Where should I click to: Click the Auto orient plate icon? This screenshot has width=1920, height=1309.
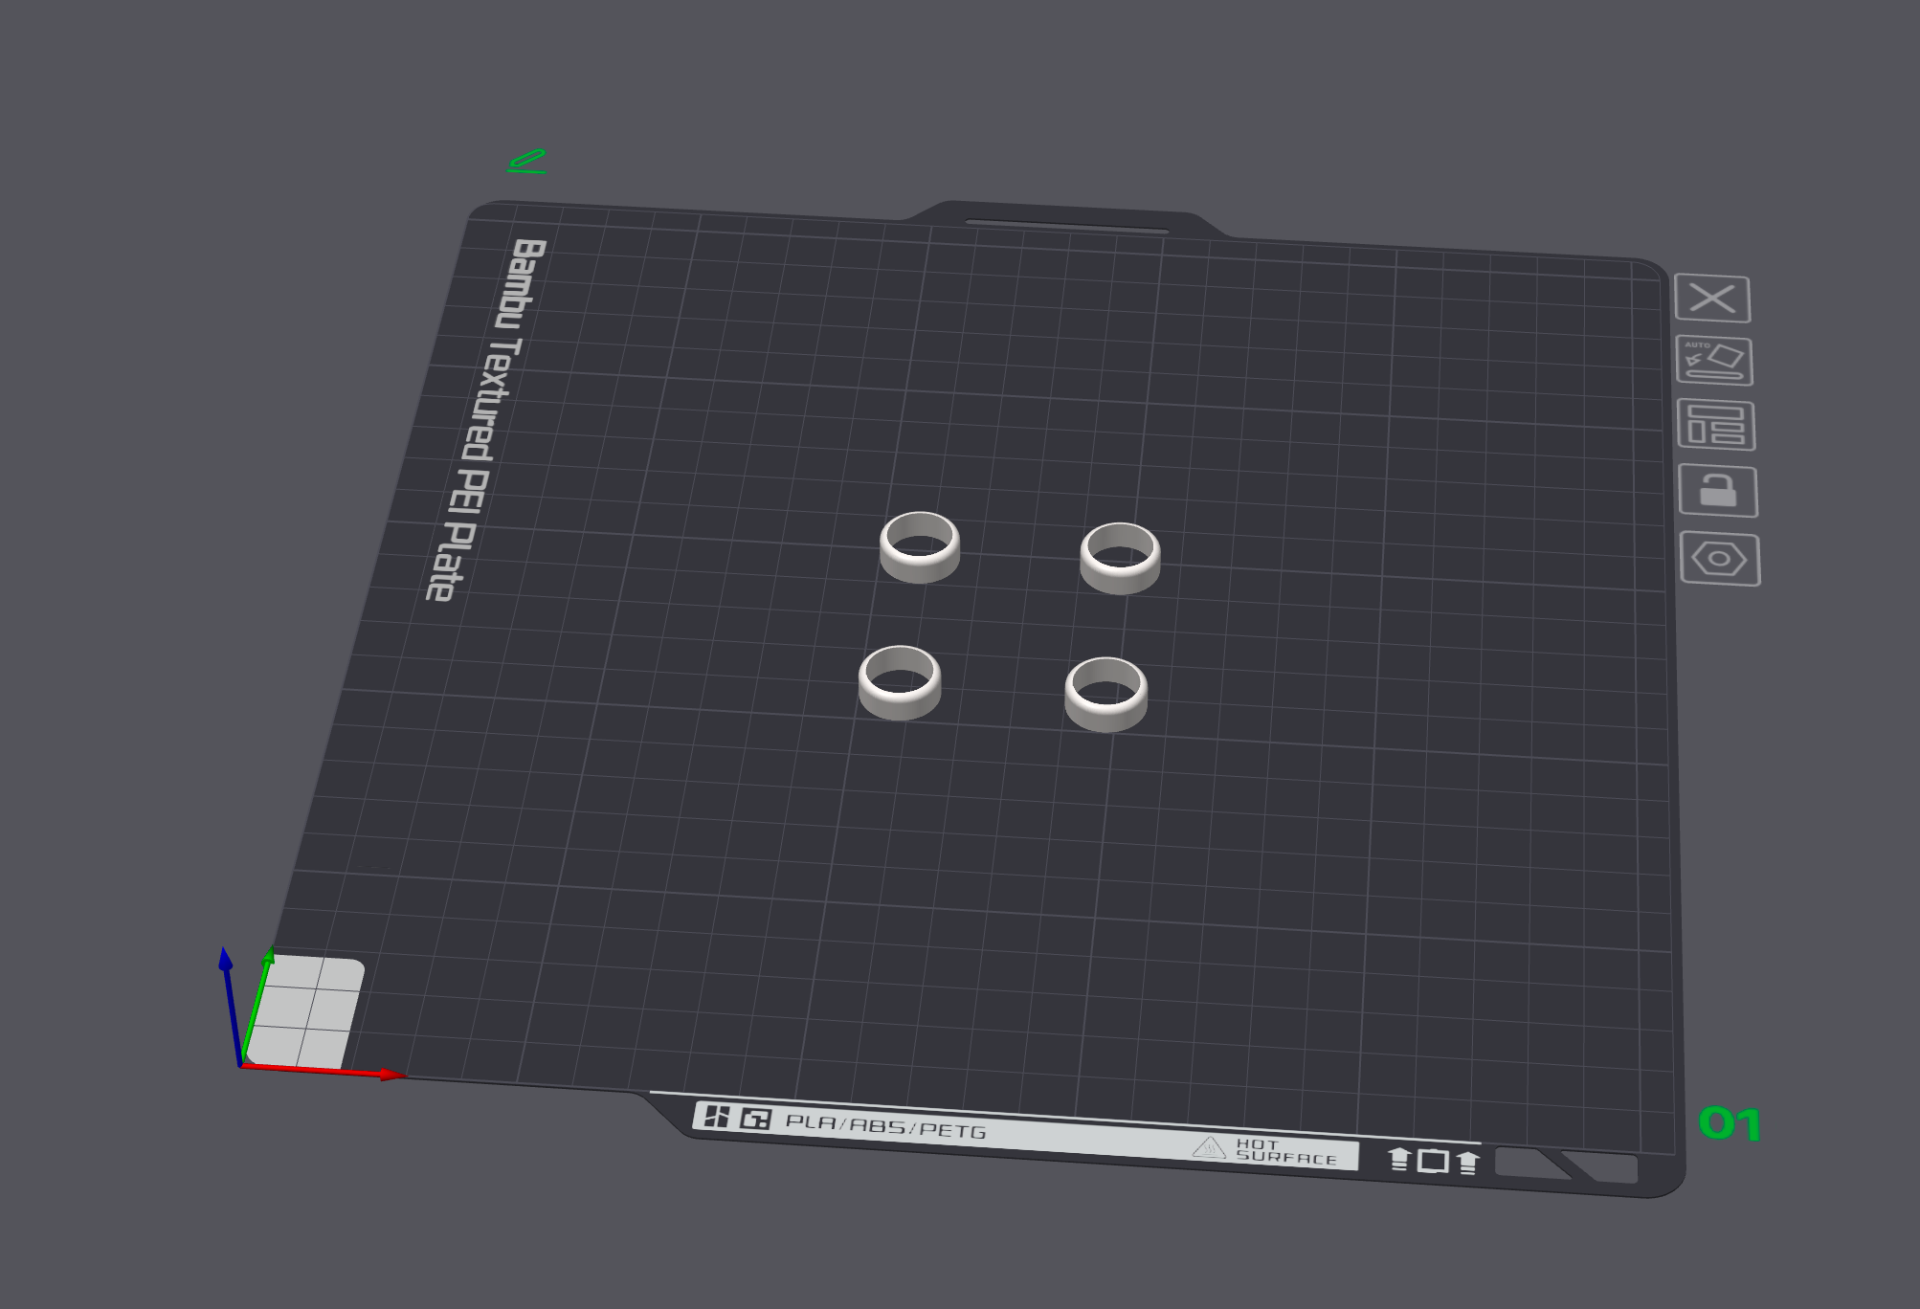pyautogui.click(x=1714, y=361)
